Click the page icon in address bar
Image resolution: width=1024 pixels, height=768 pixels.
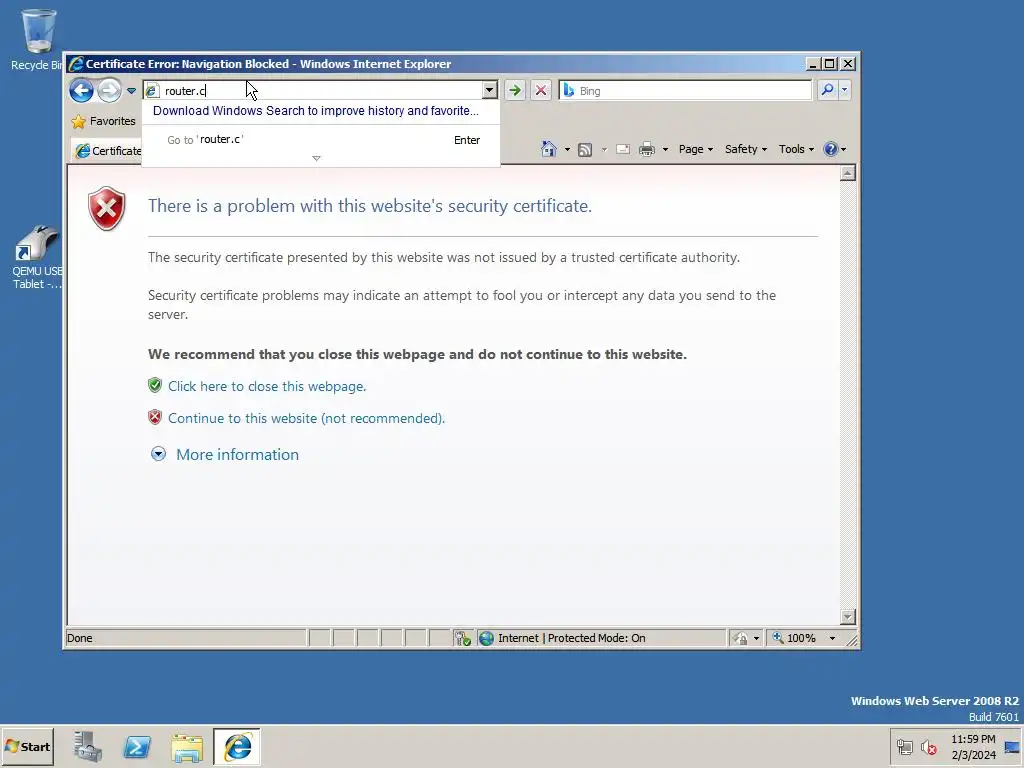[152, 90]
